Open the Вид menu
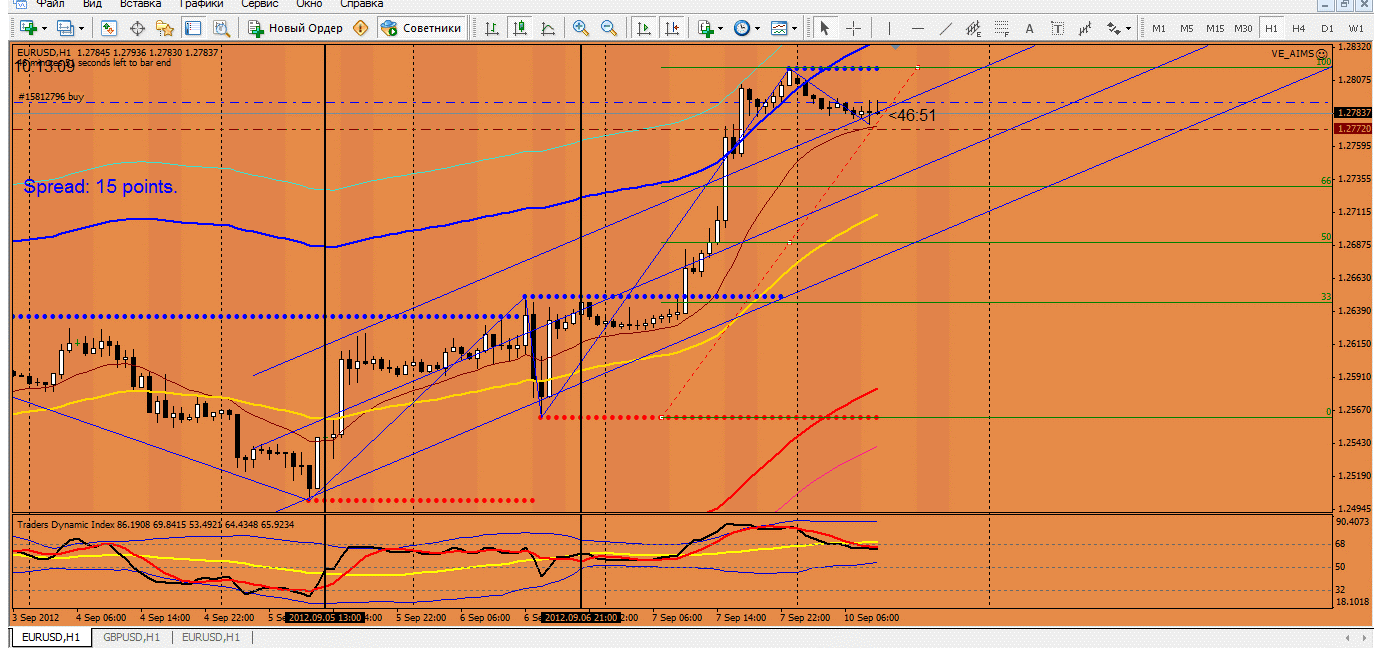The width and height of the screenshot is (1382, 649). coord(92,4)
